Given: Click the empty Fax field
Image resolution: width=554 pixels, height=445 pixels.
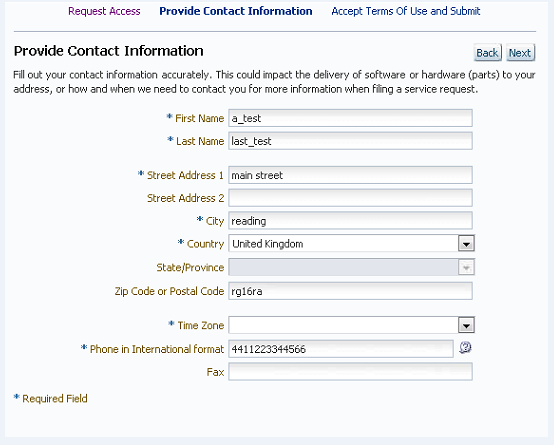Looking at the screenshot, I should (350, 372).
